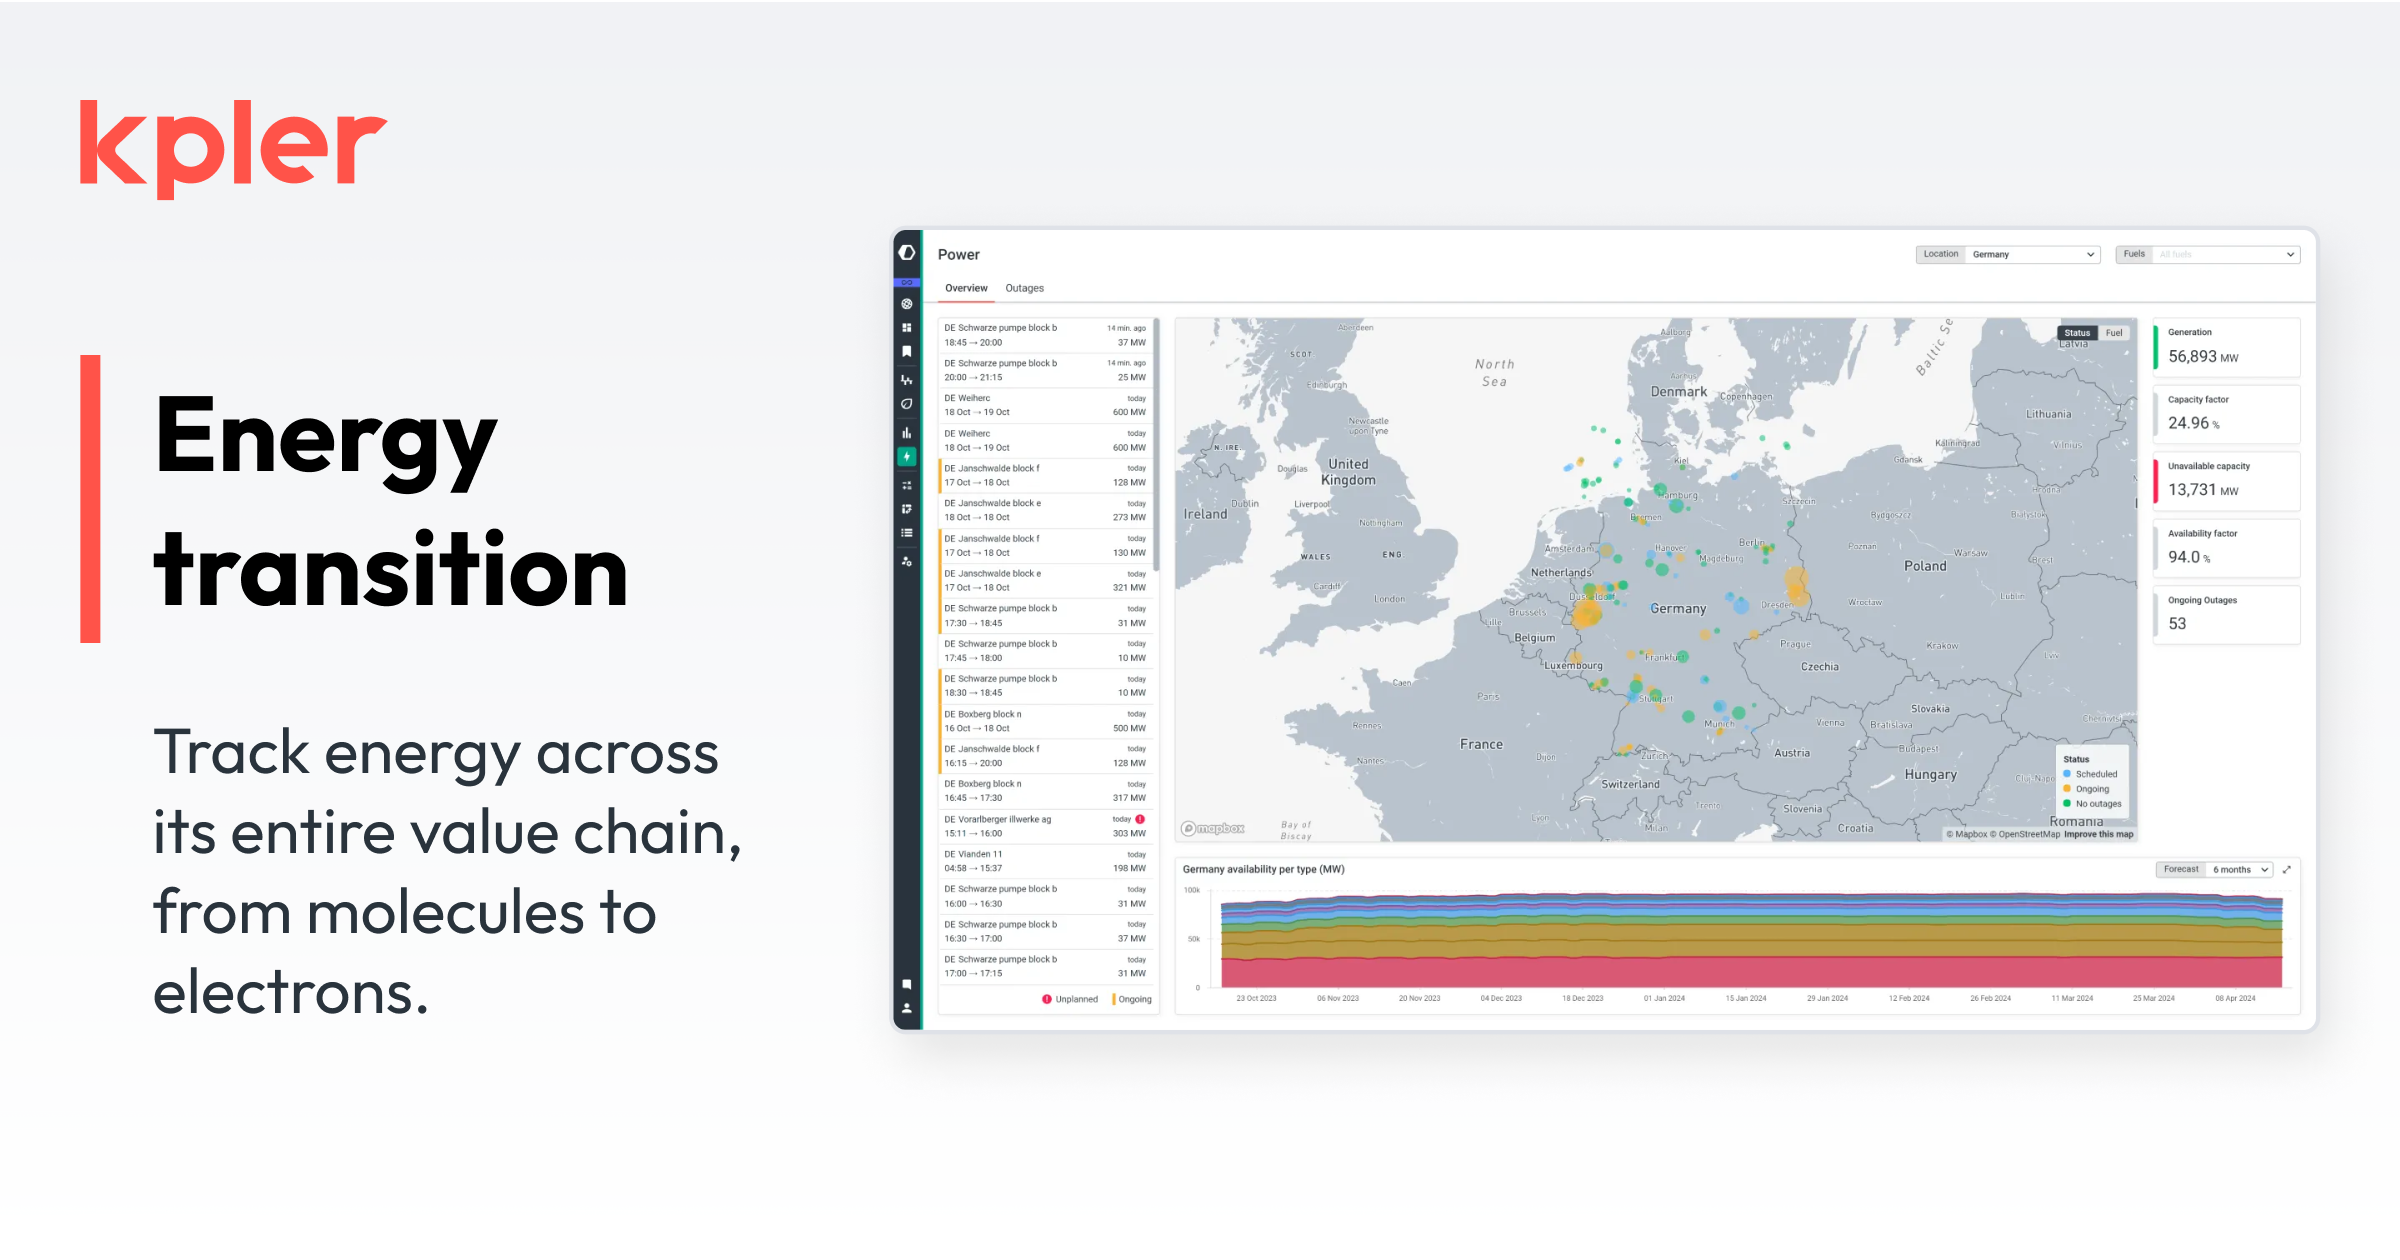2400x1260 pixels.
Task: Open the Fuels All fuels dropdown
Action: coord(2225,254)
